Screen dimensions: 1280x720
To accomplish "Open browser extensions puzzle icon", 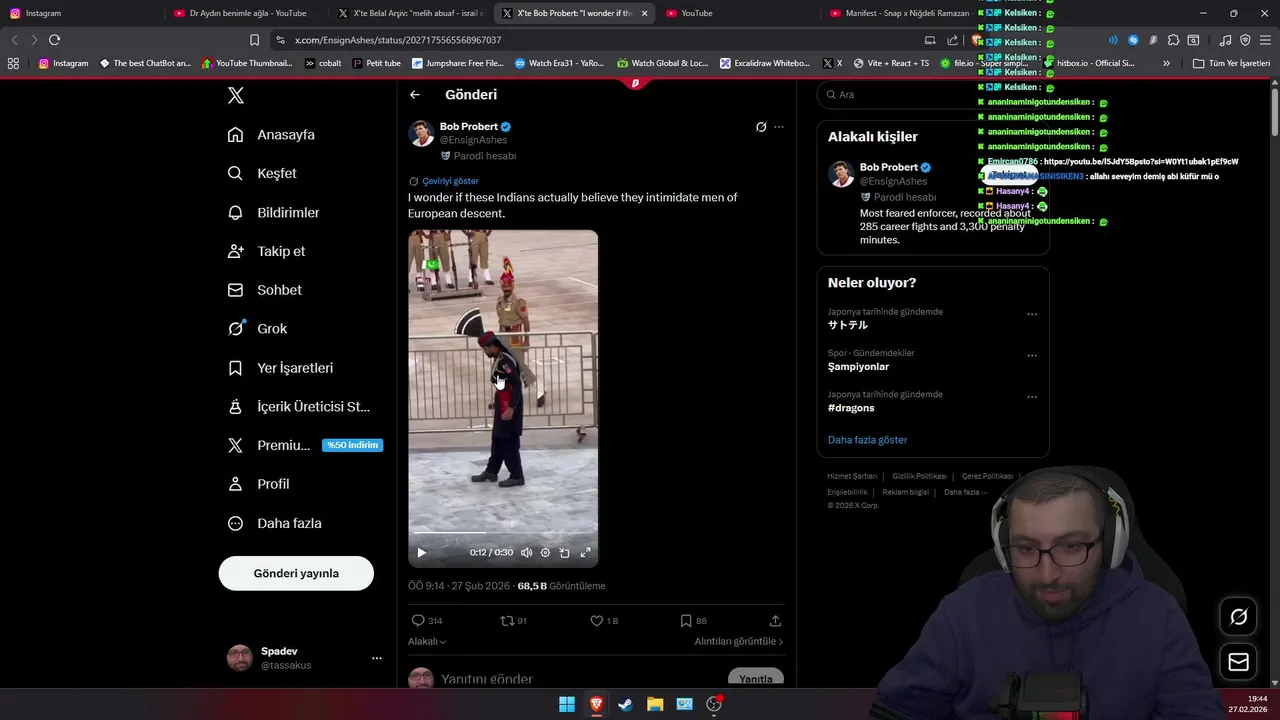I will 1173,40.
